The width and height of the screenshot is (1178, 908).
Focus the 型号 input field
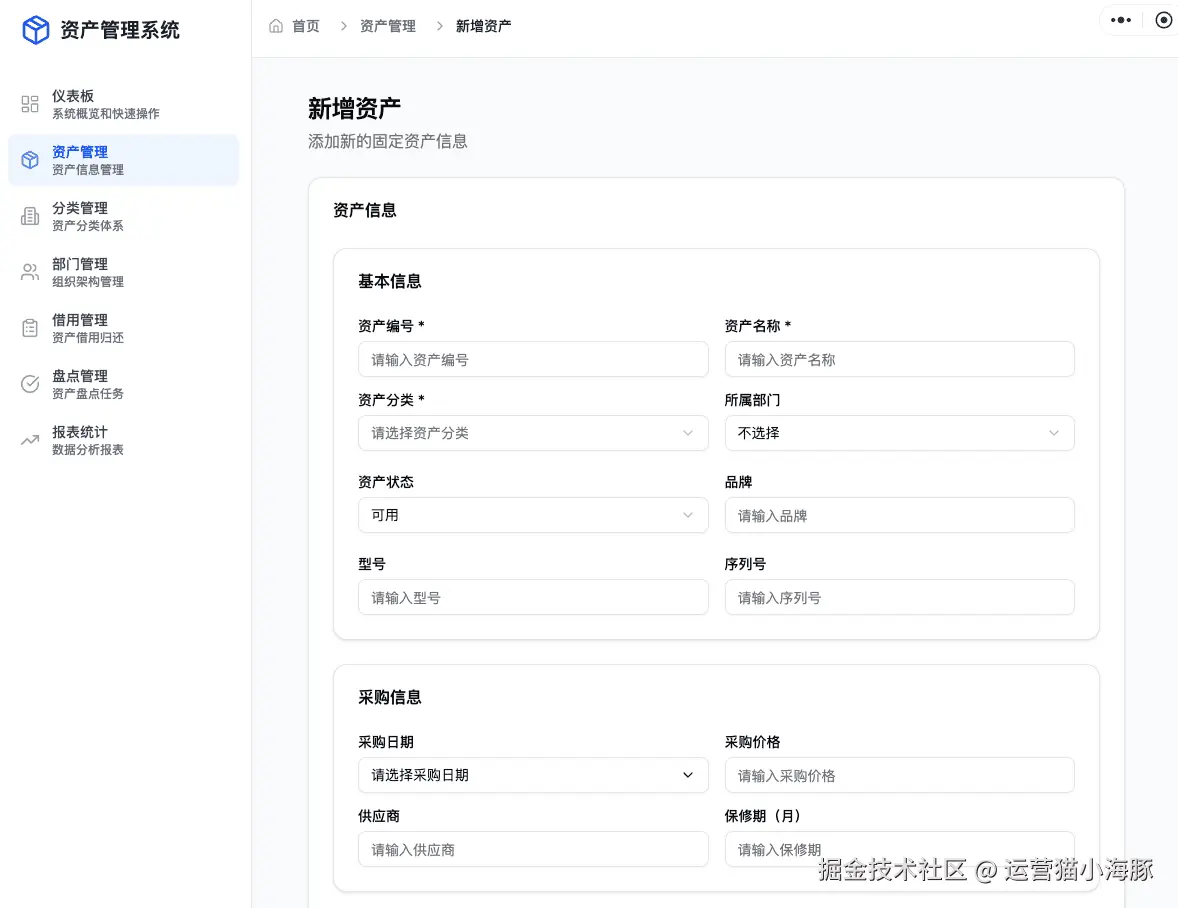533,598
